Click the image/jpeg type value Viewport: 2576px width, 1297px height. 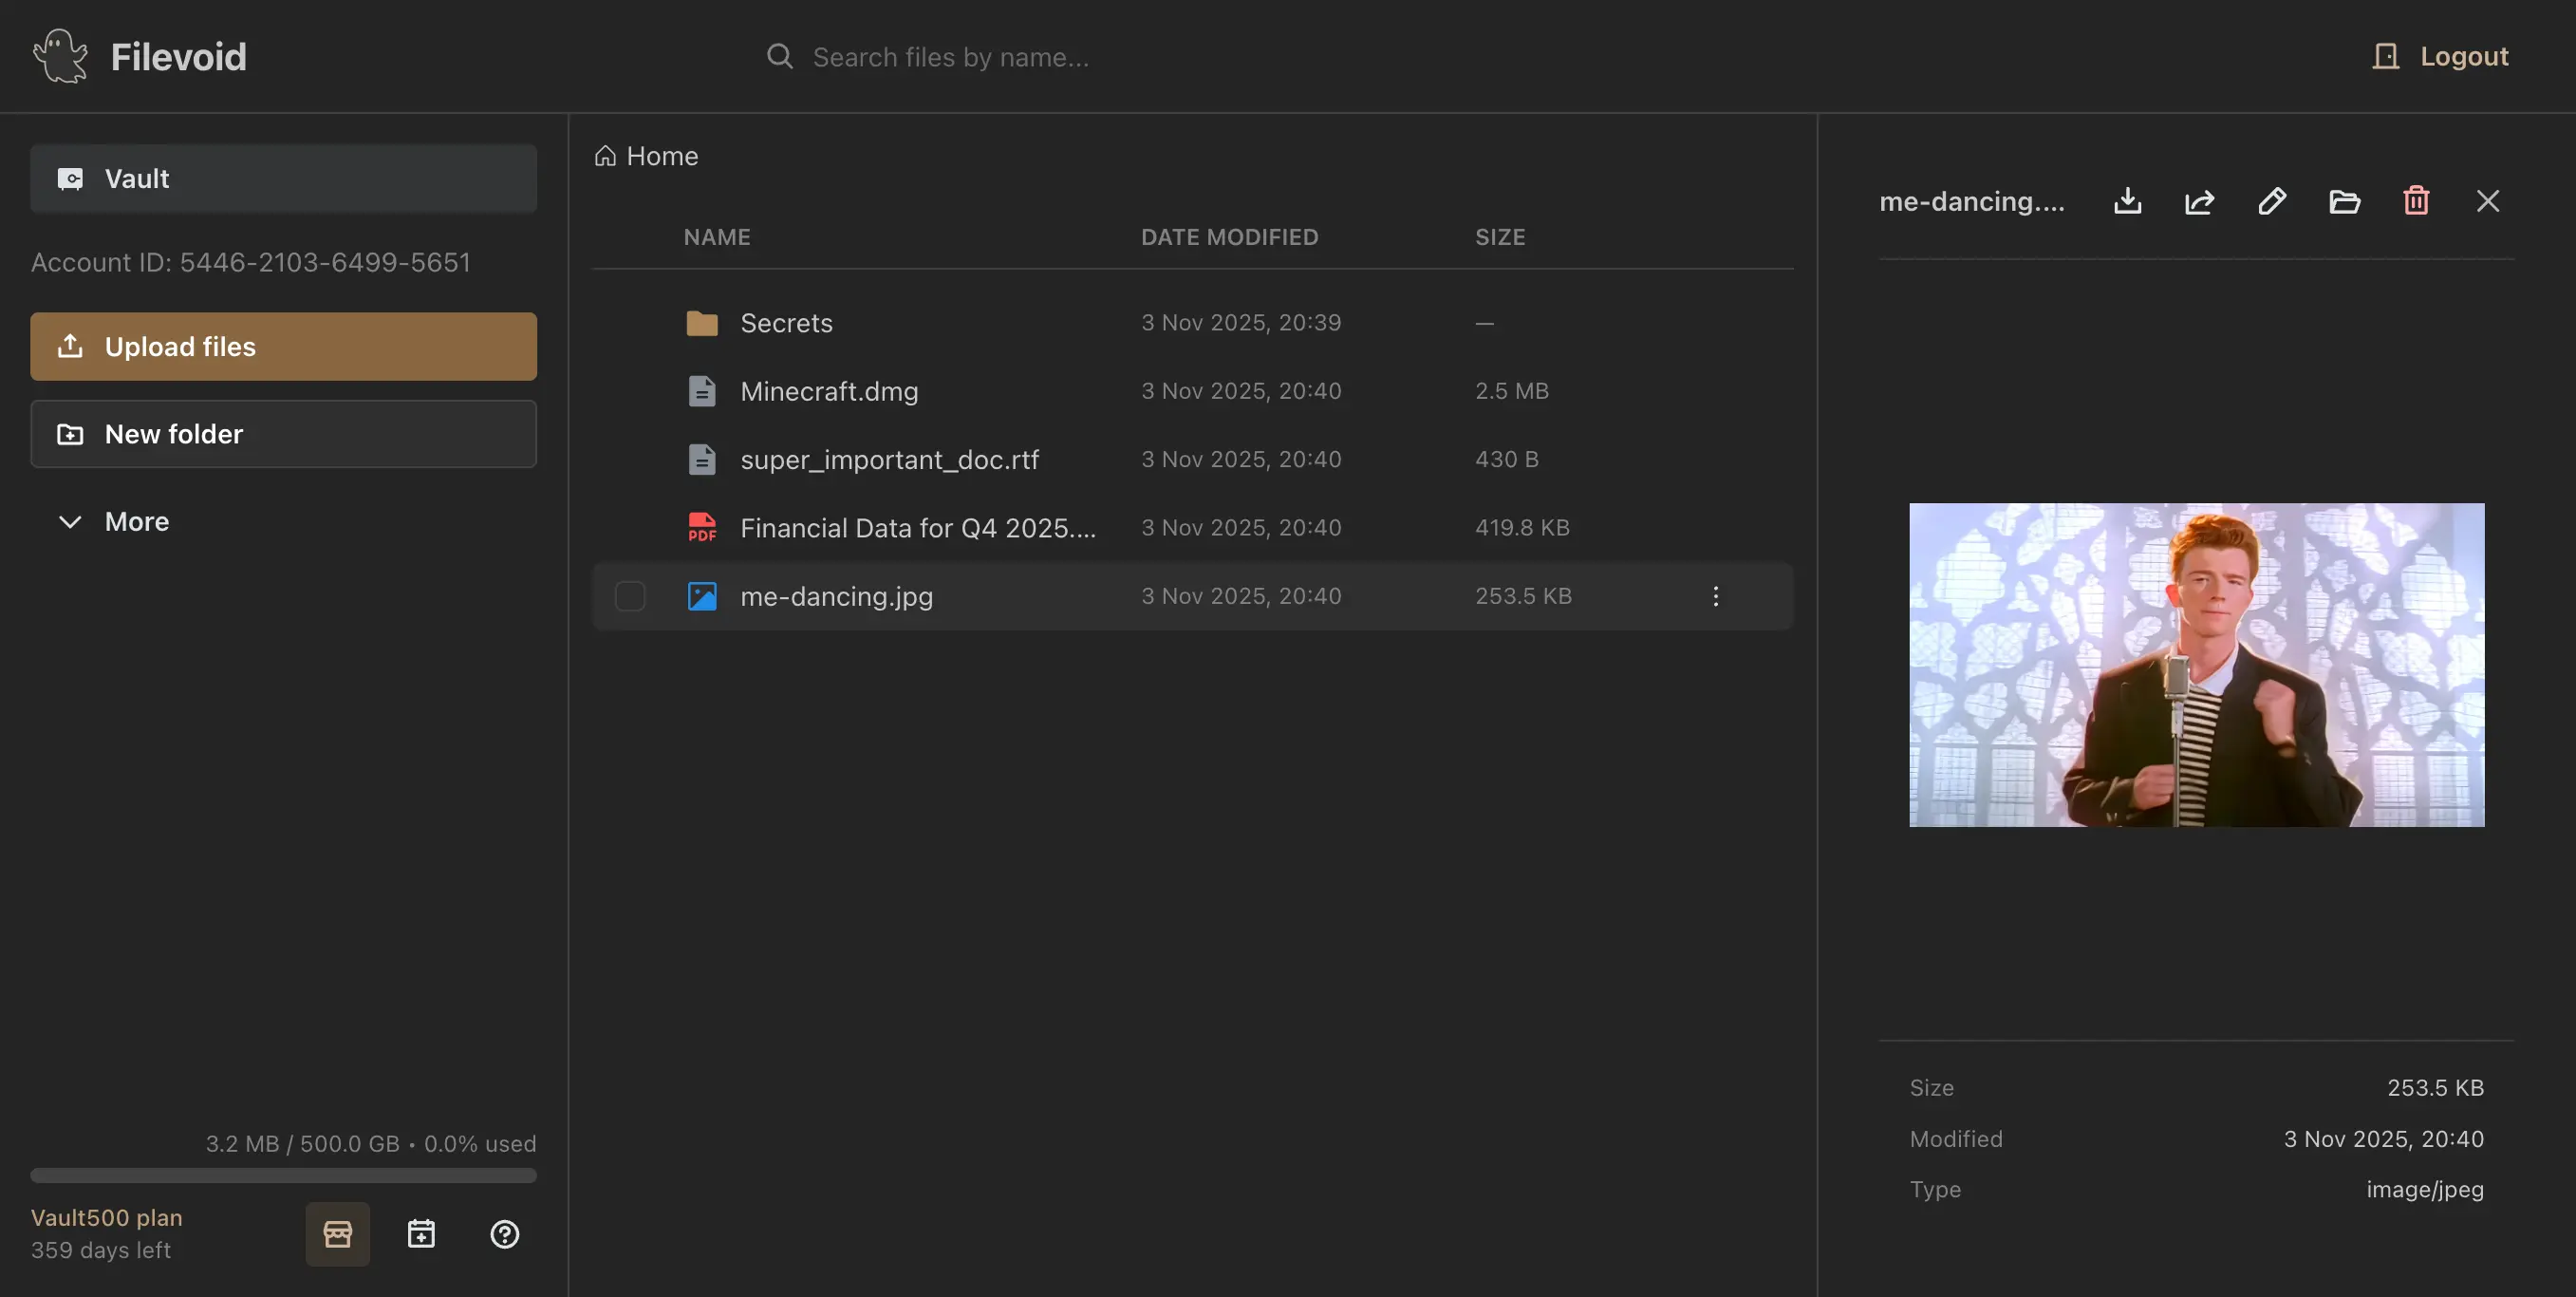2425,1189
